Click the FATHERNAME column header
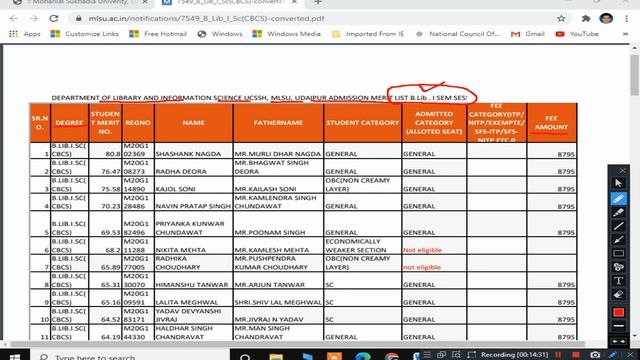 pyautogui.click(x=278, y=122)
